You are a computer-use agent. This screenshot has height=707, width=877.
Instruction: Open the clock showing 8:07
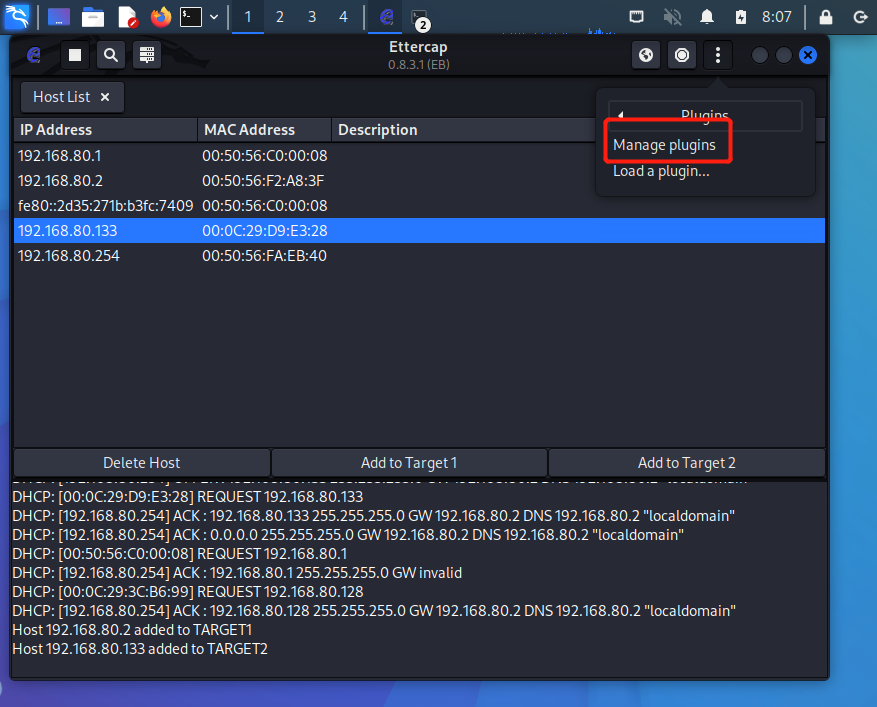point(776,17)
